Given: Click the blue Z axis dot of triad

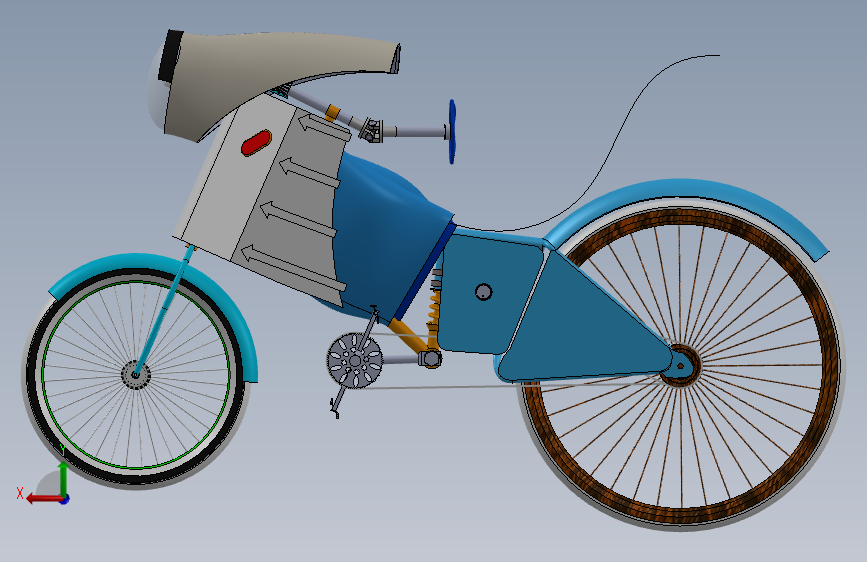Looking at the screenshot, I should click(x=65, y=499).
